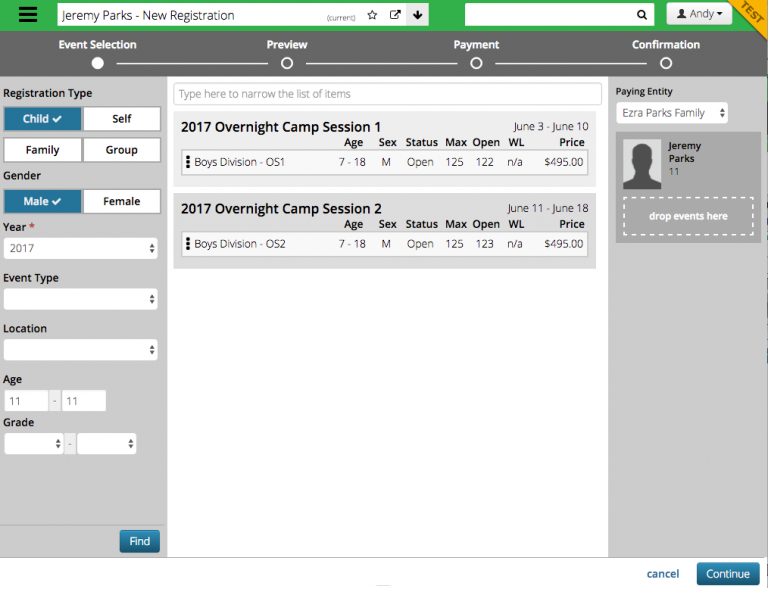This screenshot has height=589, width=768.
Task: Select Self registration type
Action: 121,119
